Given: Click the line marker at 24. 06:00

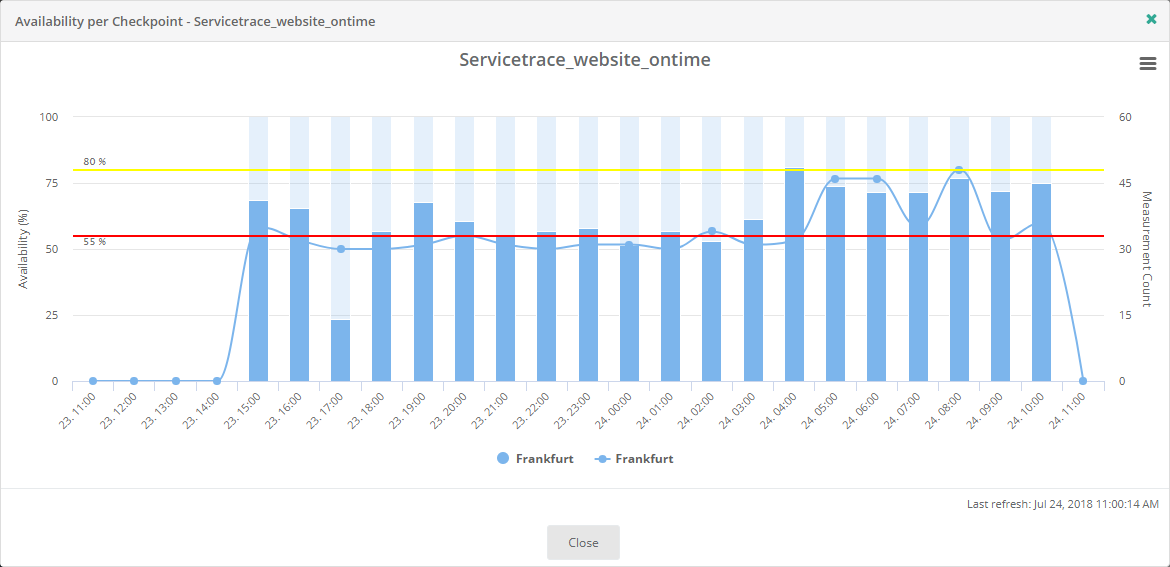Looking at the screenshot, I should 877,179.
